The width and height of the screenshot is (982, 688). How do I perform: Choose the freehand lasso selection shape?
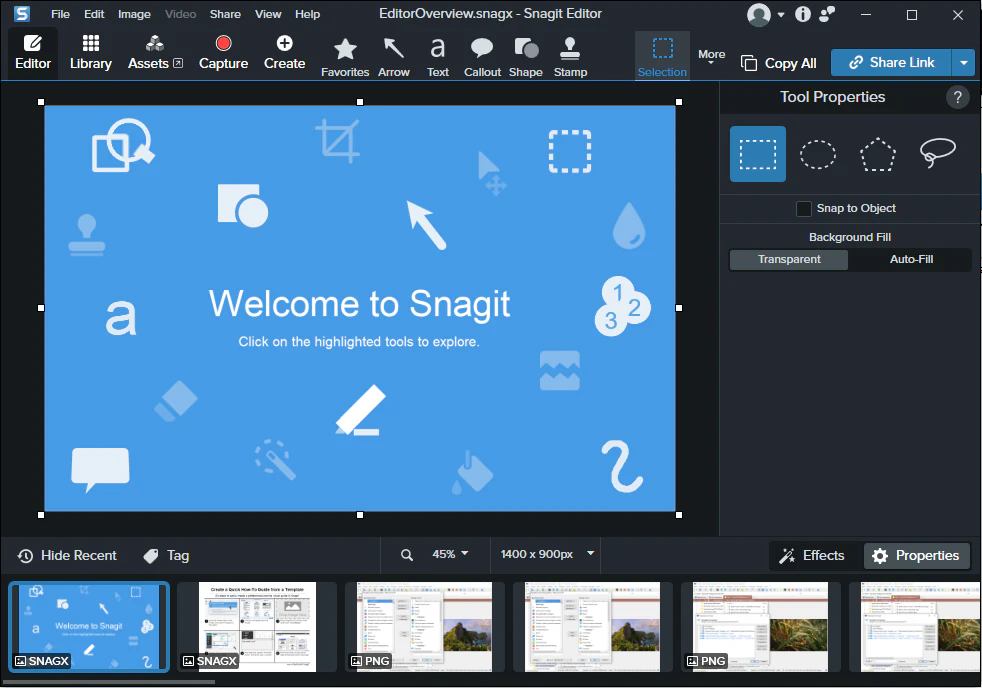point(937,154)
